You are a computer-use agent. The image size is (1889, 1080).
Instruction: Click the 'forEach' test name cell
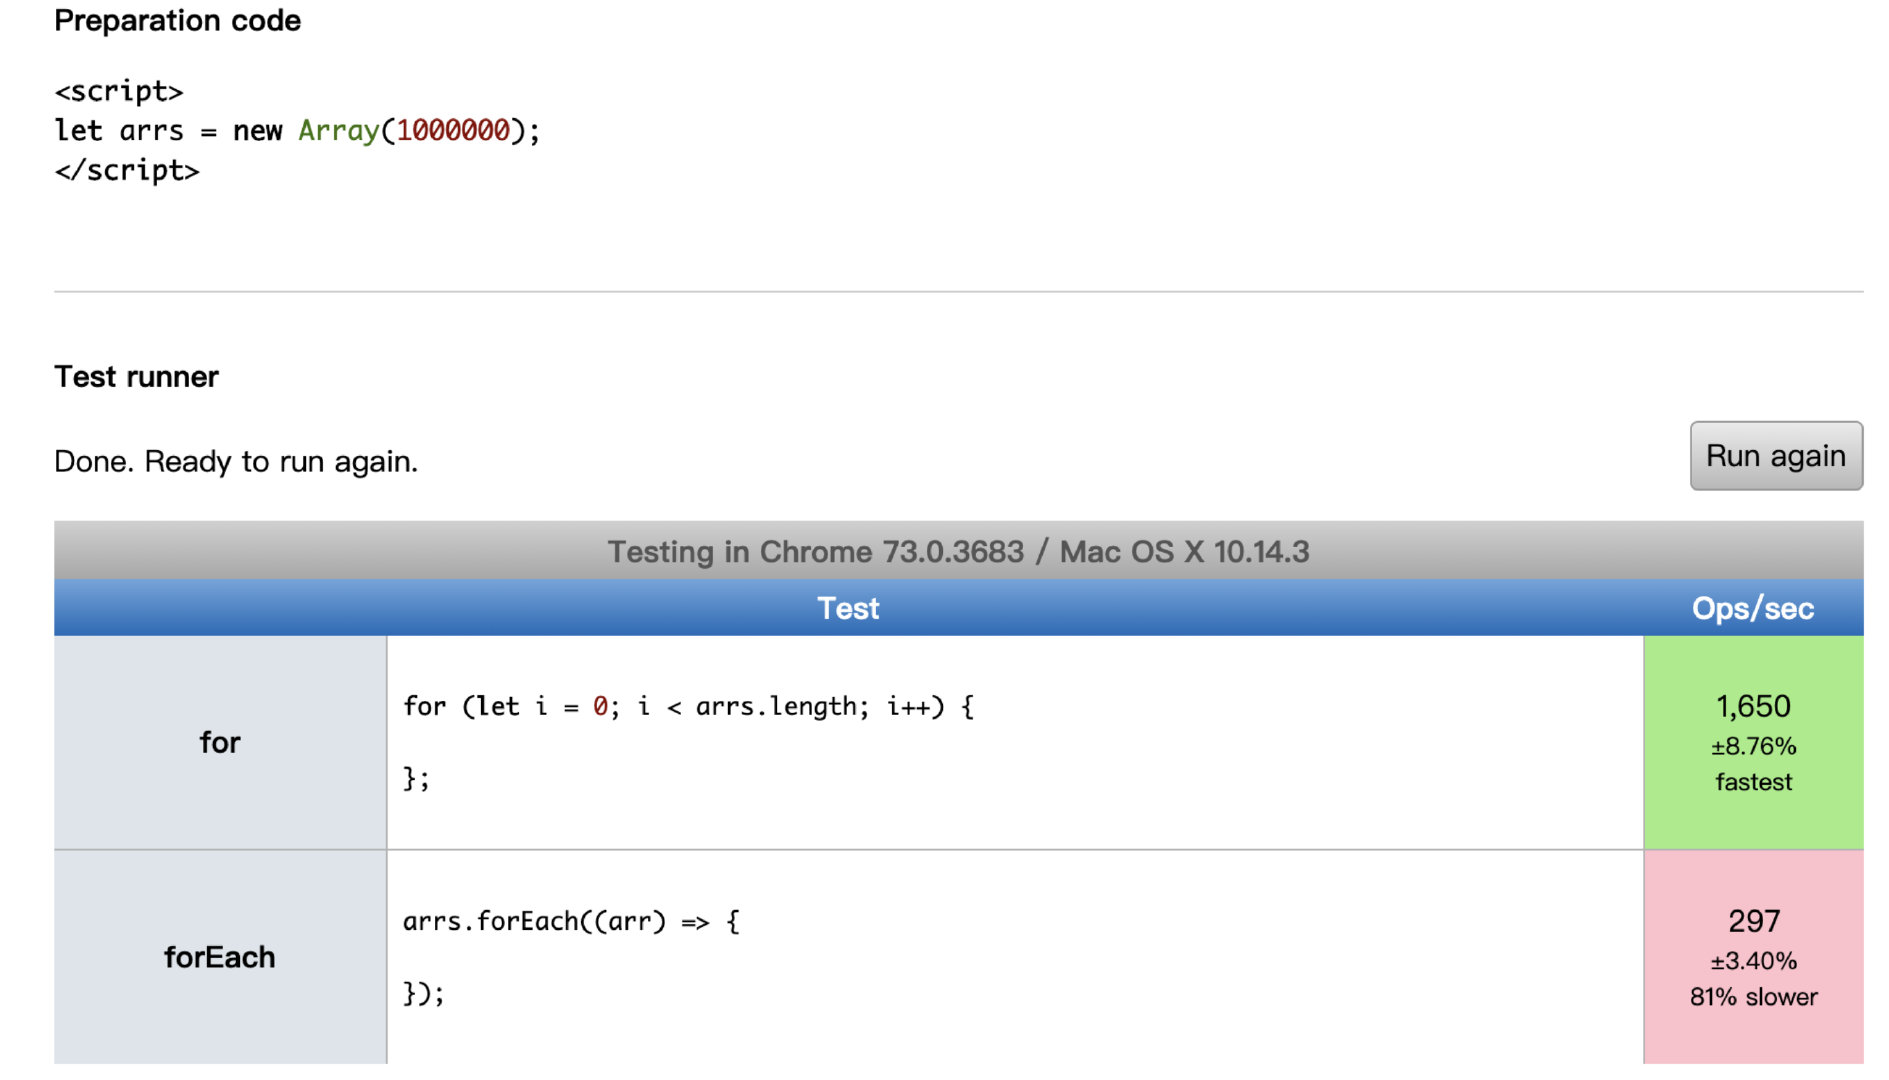(220, 957)
